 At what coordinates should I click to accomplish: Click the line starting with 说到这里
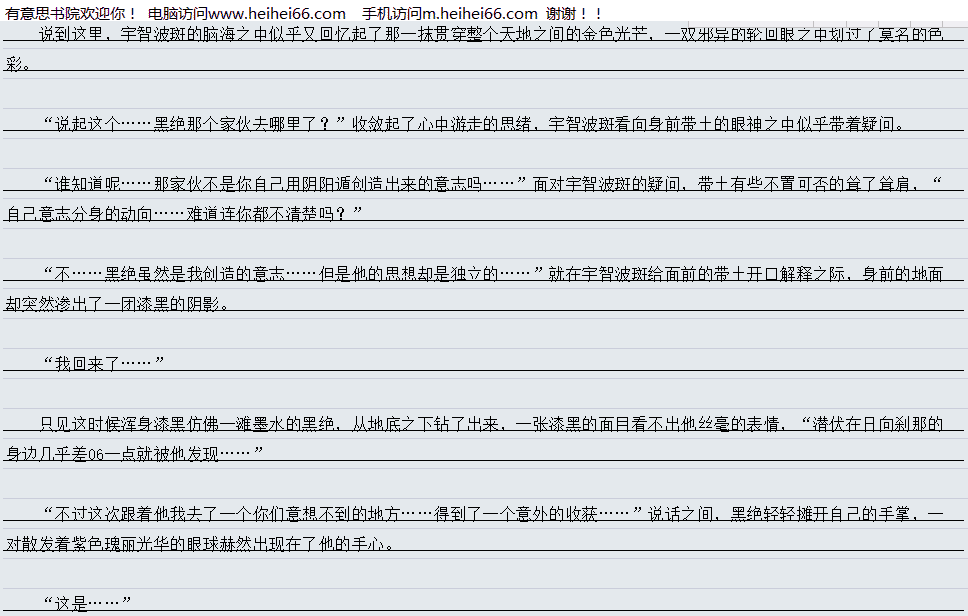tap(490, 35)
